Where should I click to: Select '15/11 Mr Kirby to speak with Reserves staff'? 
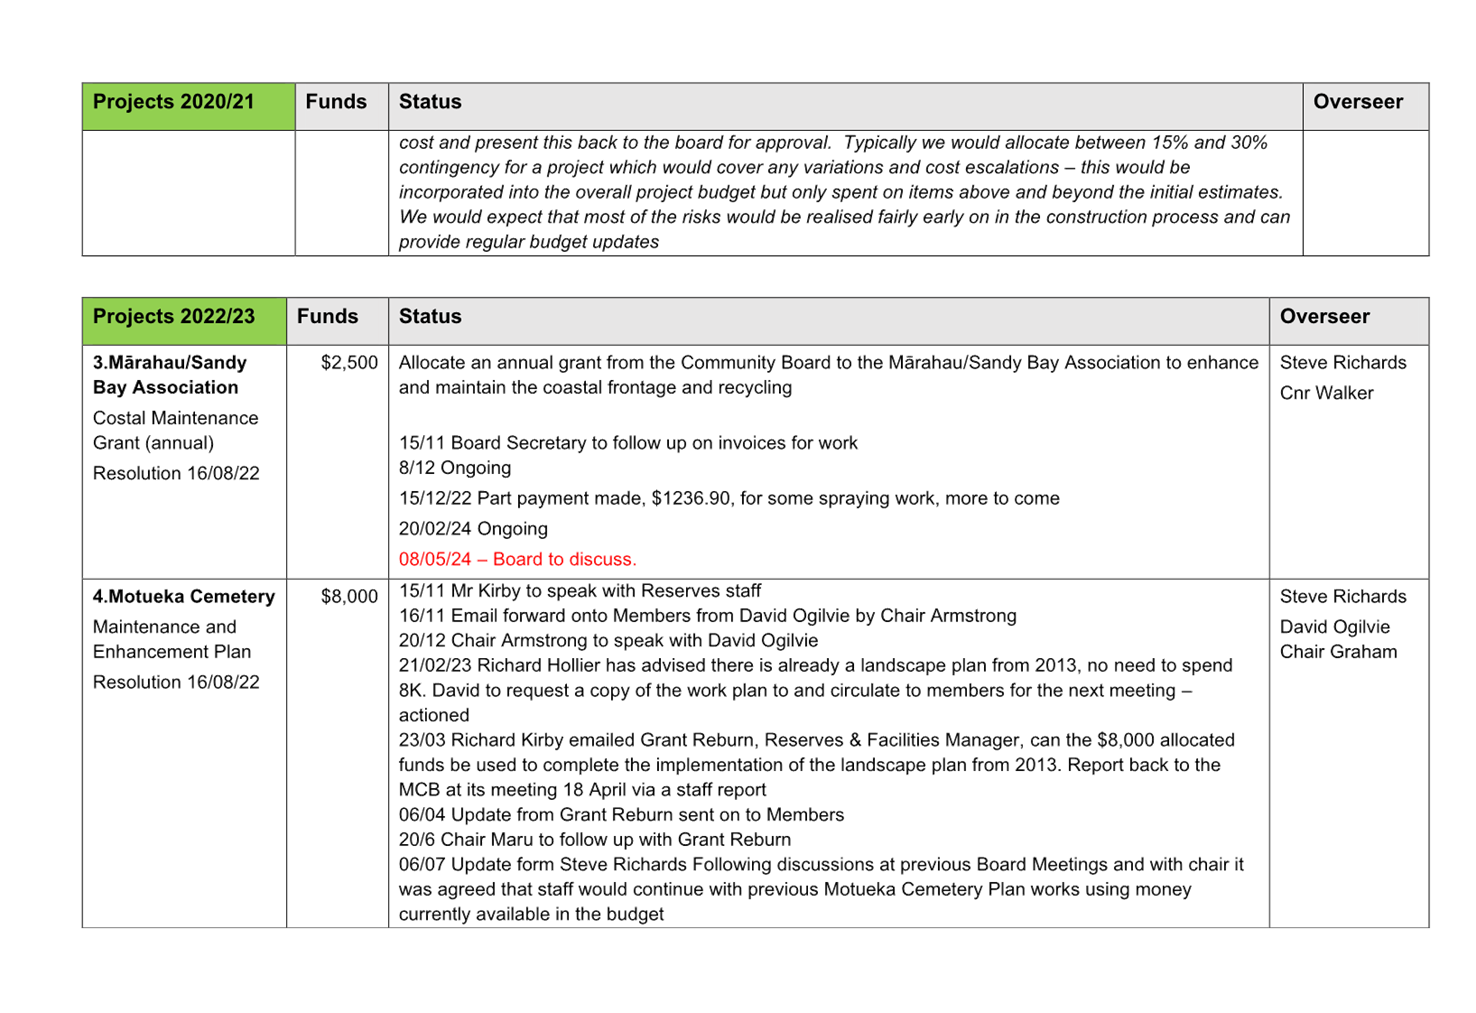point(580,591)
